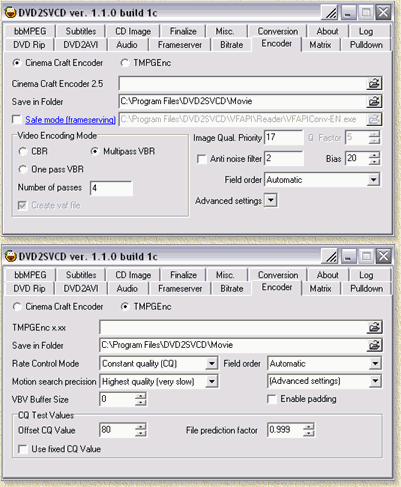The width and height of the screenshot is (401, 487).
Task: Click the Bias value stepper
Action: coord(374,158)
